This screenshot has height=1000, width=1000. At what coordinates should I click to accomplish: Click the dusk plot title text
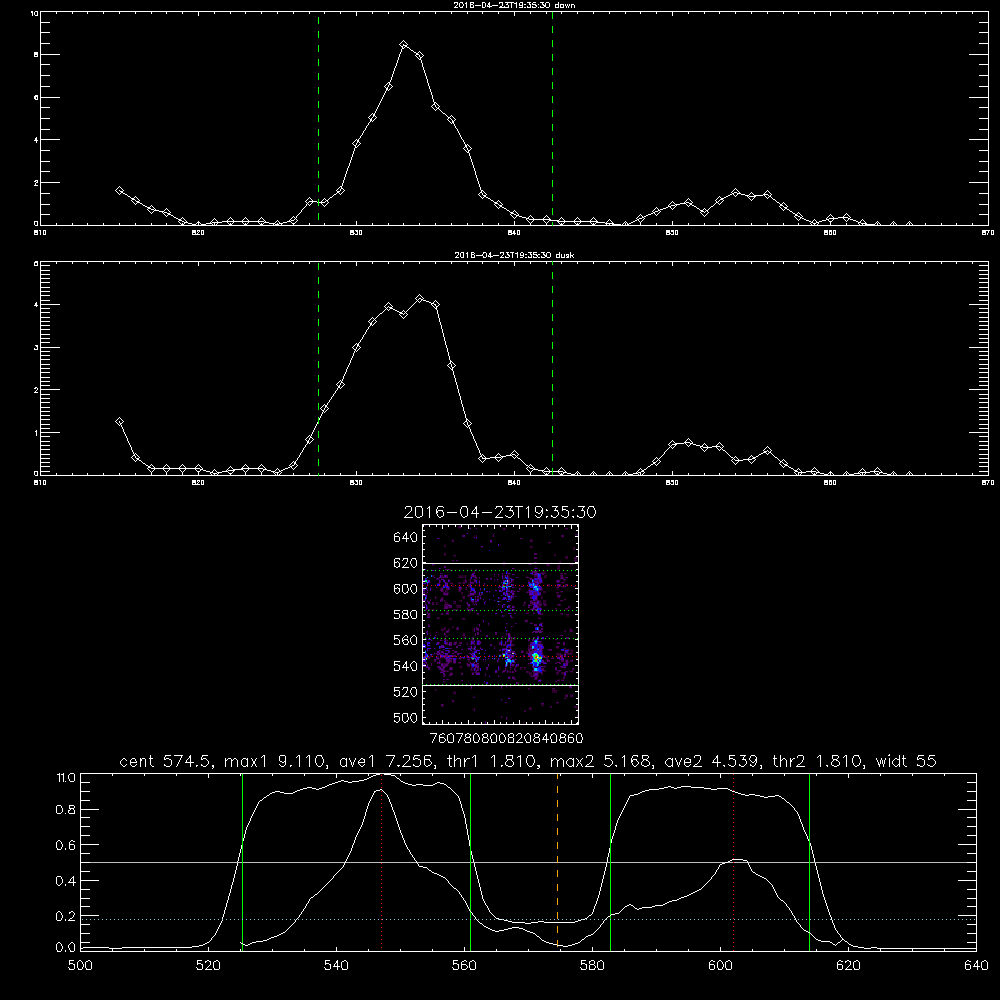click(x=514, y=255)
